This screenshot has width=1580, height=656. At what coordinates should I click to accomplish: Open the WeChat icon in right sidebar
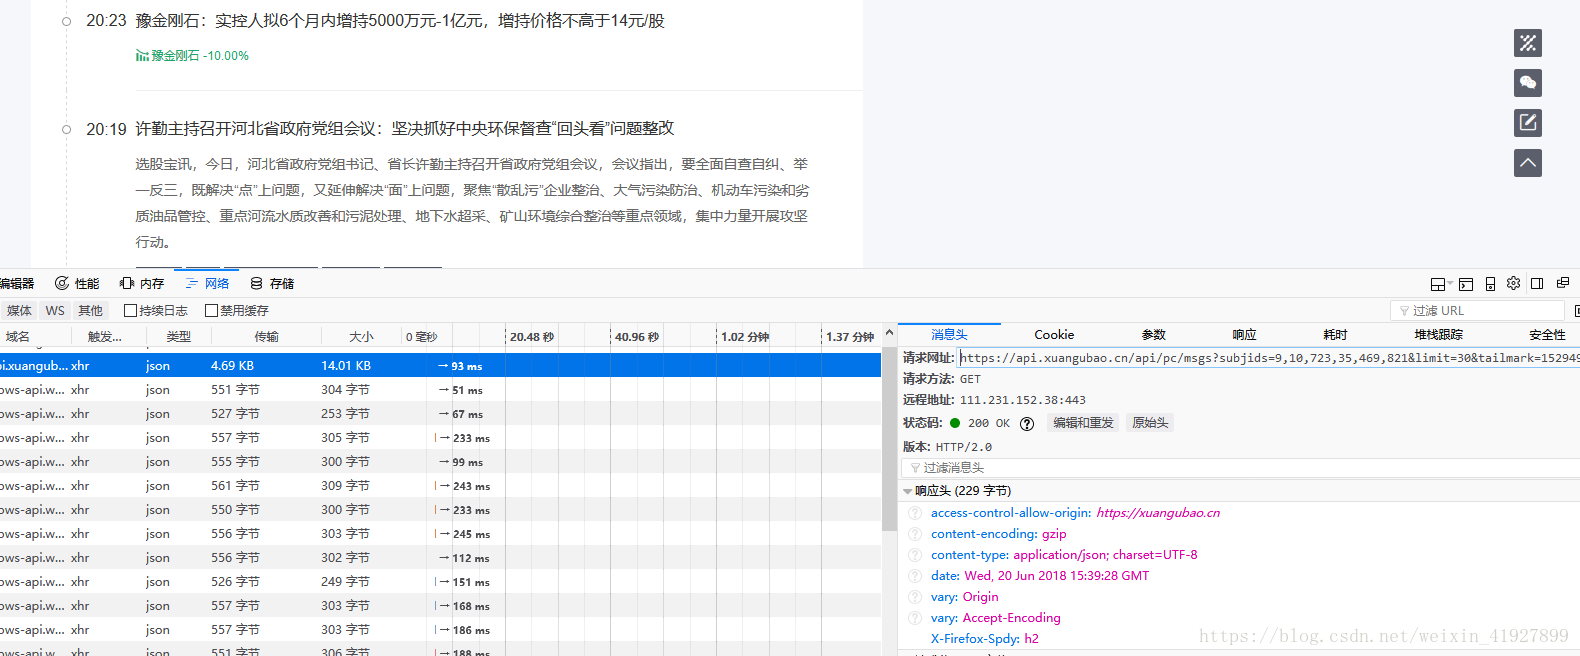[1528, 83]
